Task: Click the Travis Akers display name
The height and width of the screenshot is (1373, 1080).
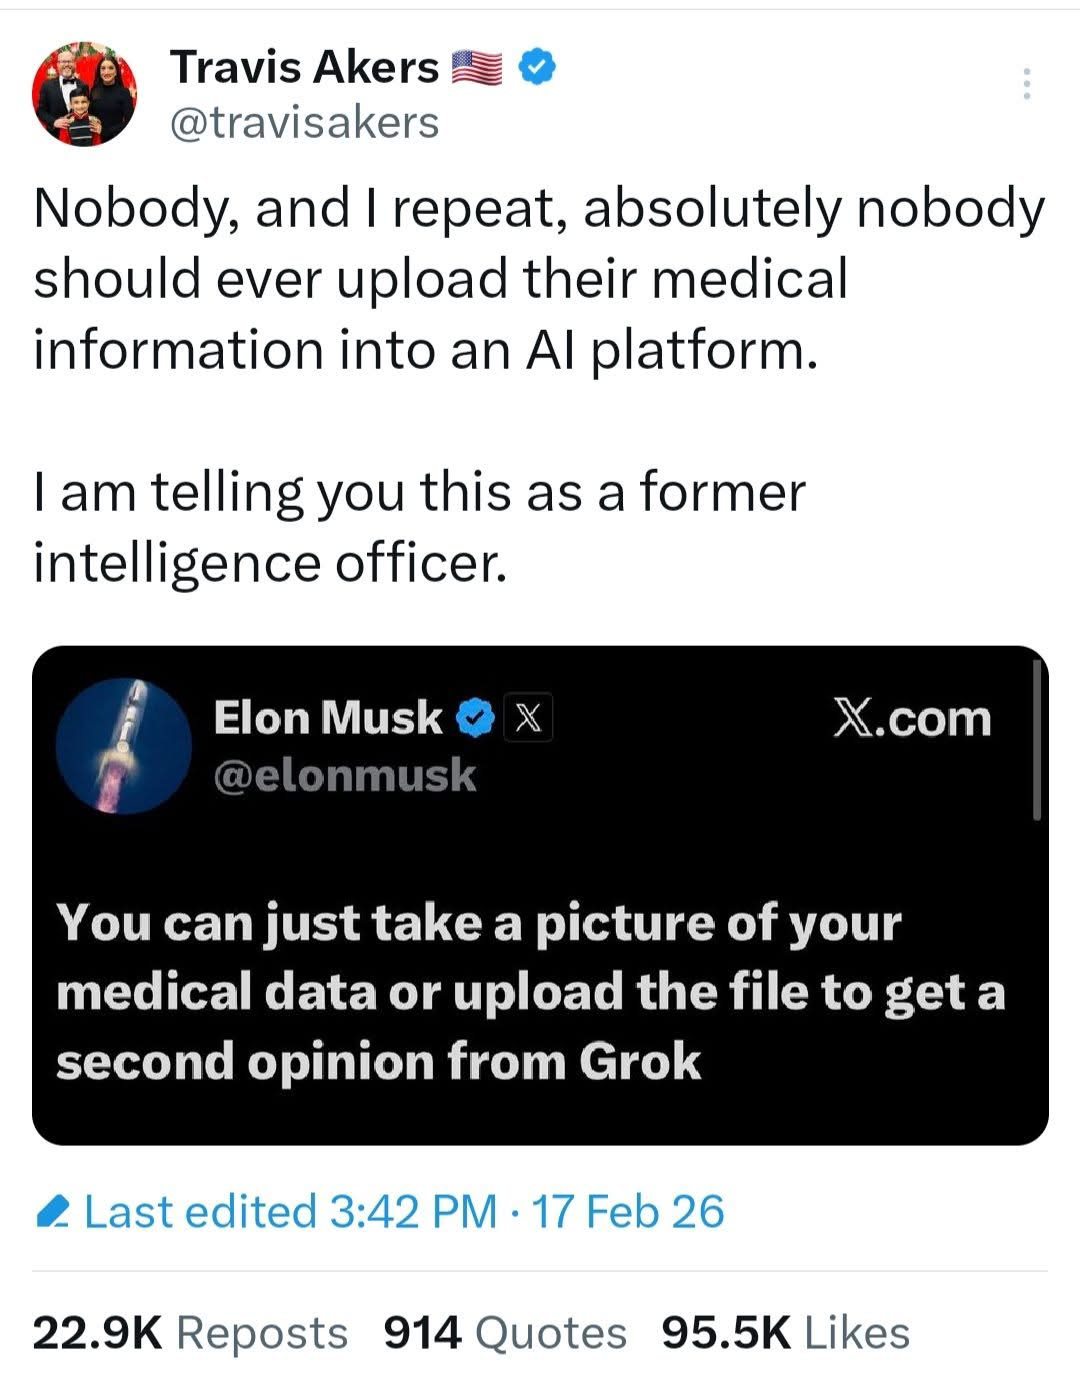Action: pyautogui.click(x=304, y=68)
